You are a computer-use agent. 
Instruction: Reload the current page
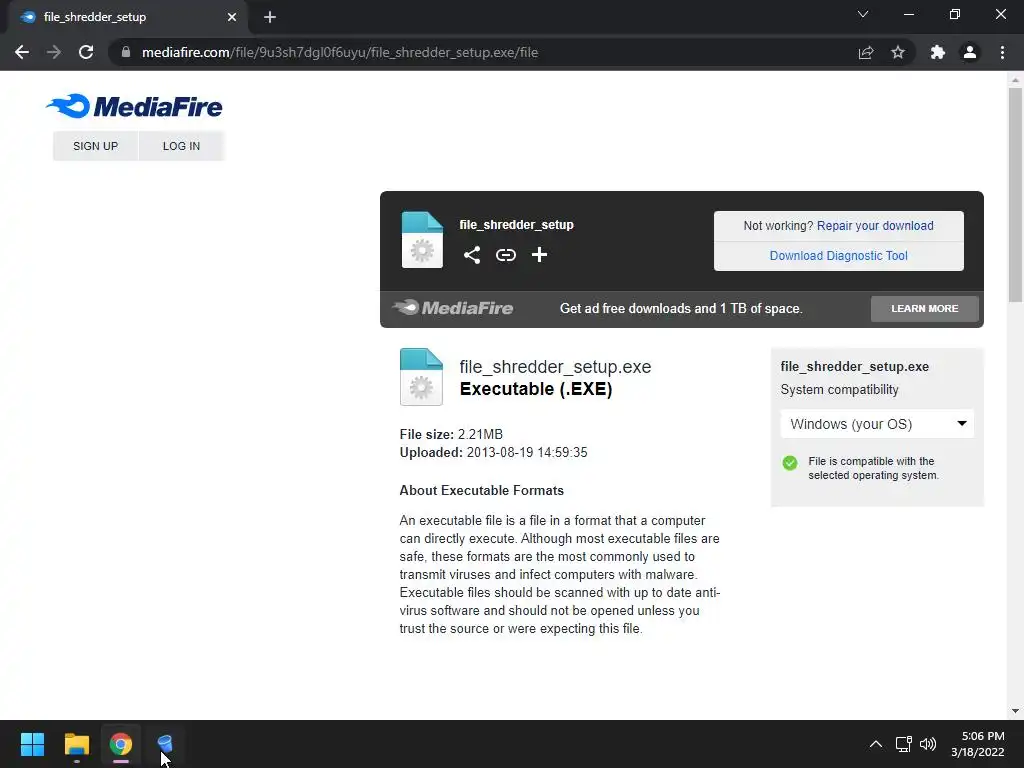(x=86, y=52)
